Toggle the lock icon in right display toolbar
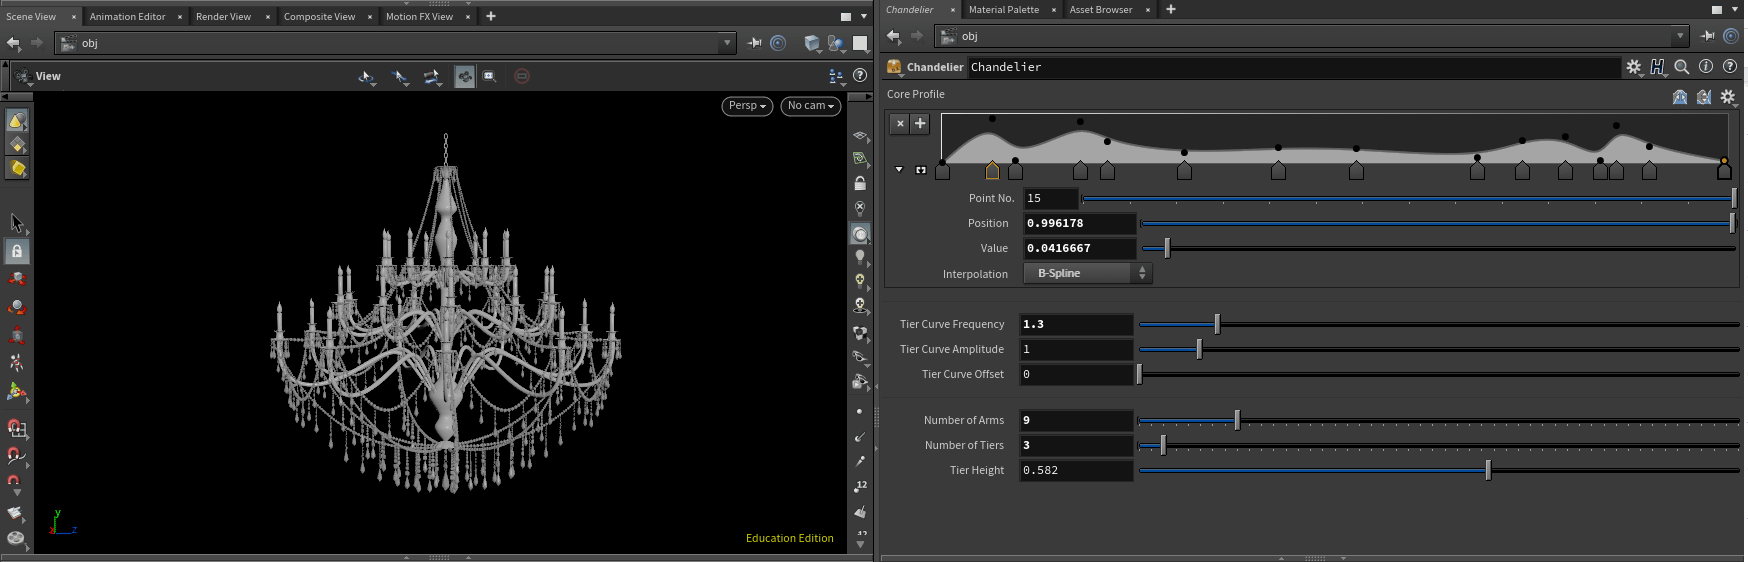The height and width of the screenshot is (562, 1748). click(x=860, y=184)
